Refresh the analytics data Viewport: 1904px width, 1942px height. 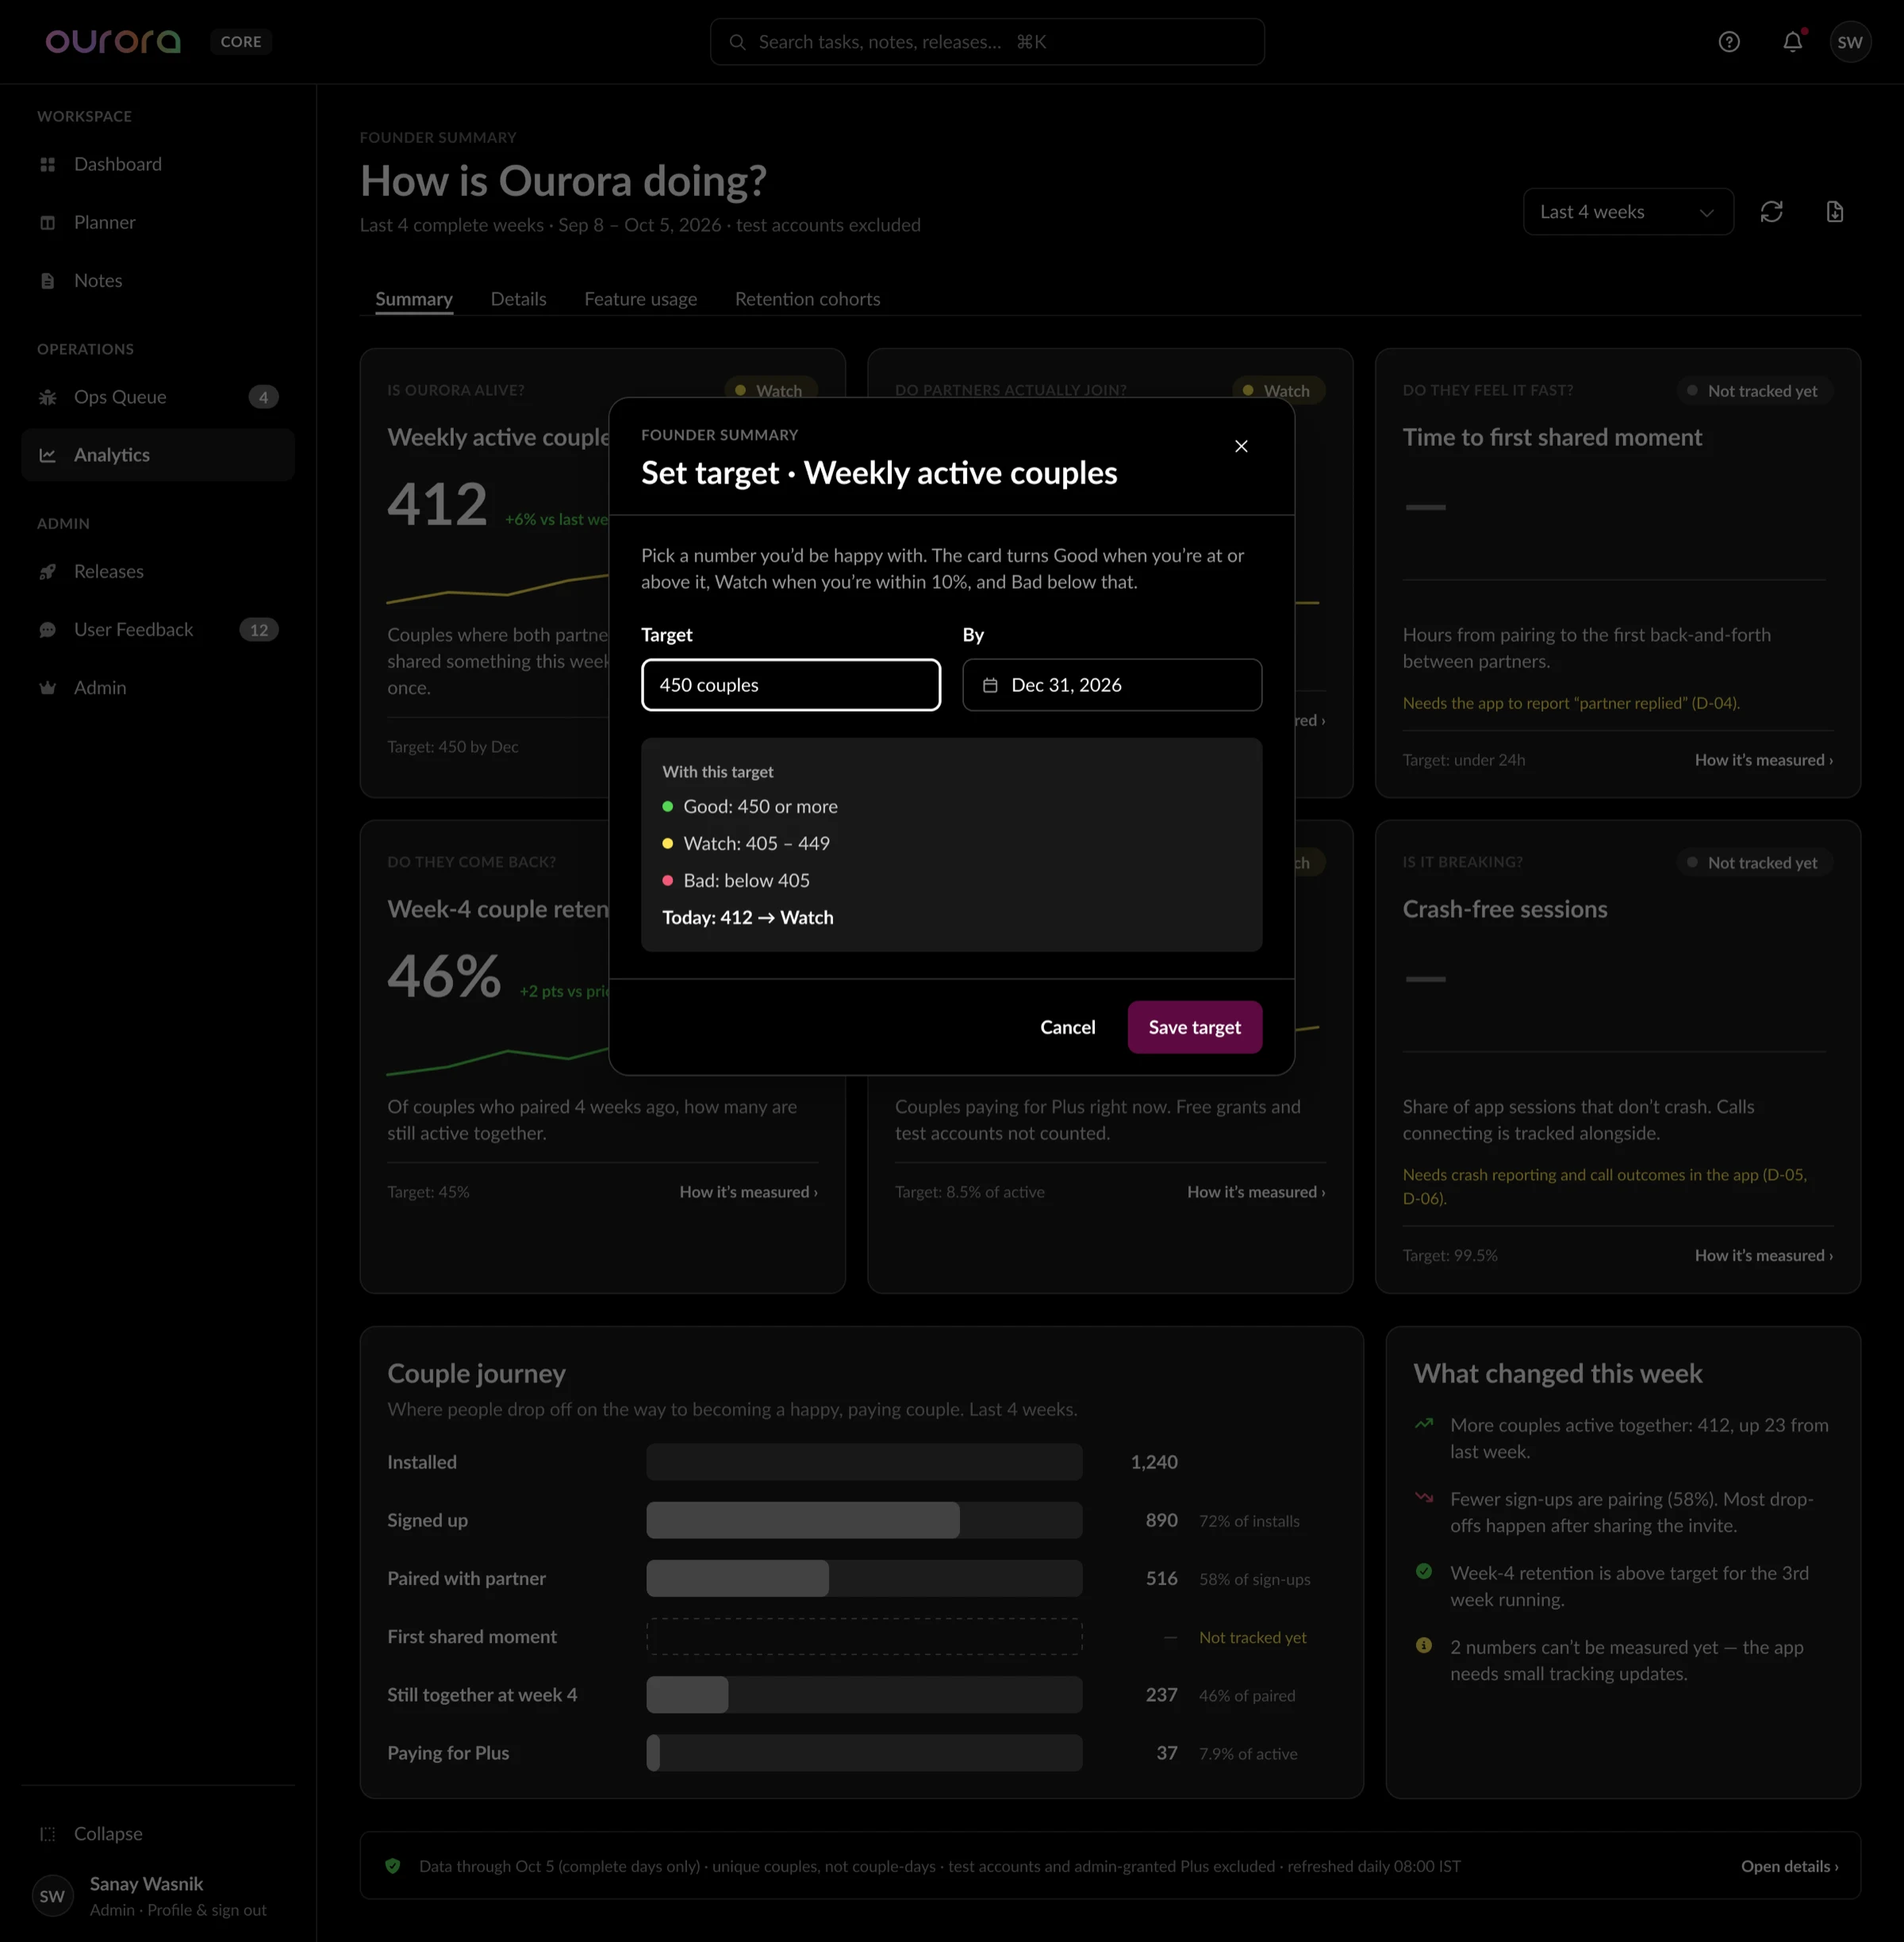pyautogui.click(x=1771, y=212)
